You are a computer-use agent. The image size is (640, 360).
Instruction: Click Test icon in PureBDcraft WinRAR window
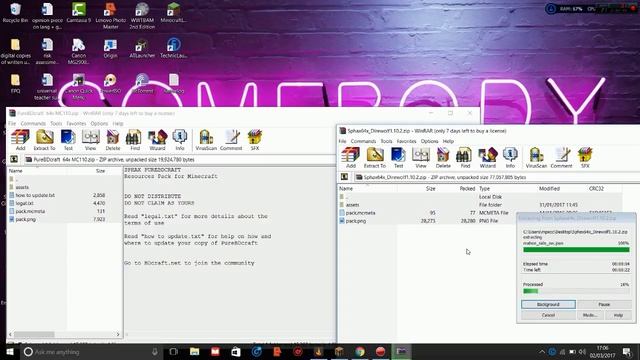click(x=68, y=140)
